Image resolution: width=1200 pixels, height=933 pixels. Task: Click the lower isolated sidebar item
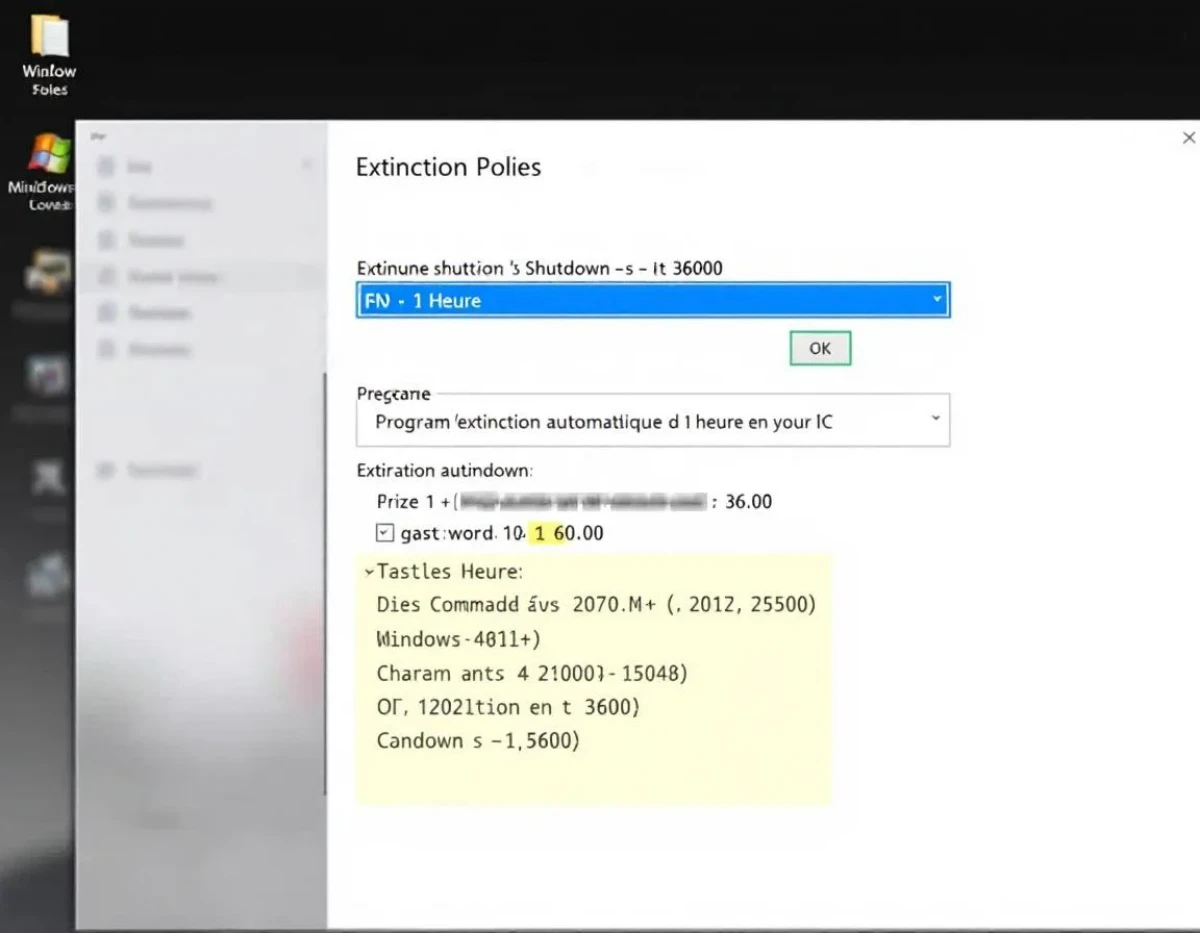click(150, 470)
